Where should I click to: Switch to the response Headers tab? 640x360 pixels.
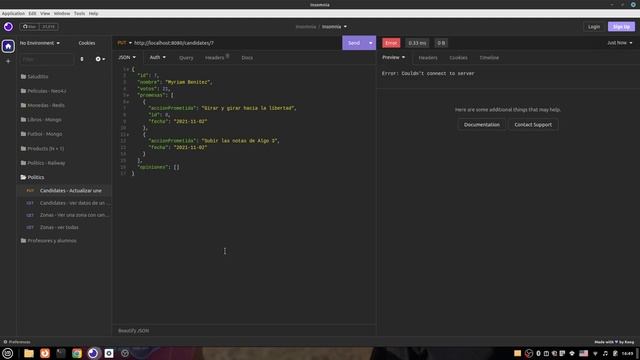click(x=428, y=58)
